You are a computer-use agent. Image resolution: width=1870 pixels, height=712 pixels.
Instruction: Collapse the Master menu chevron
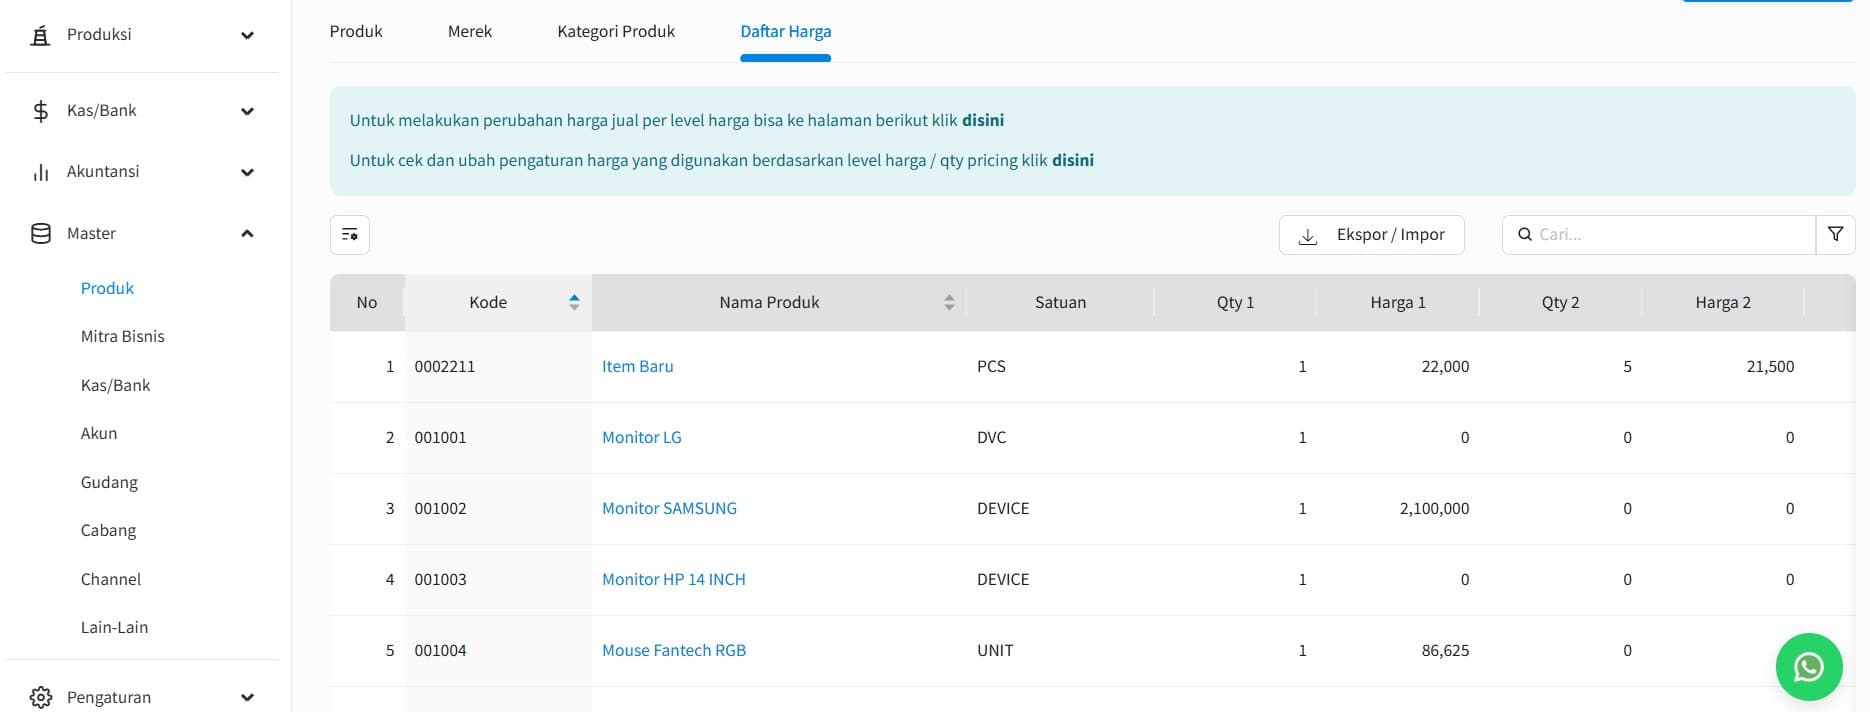coord(247,234)
